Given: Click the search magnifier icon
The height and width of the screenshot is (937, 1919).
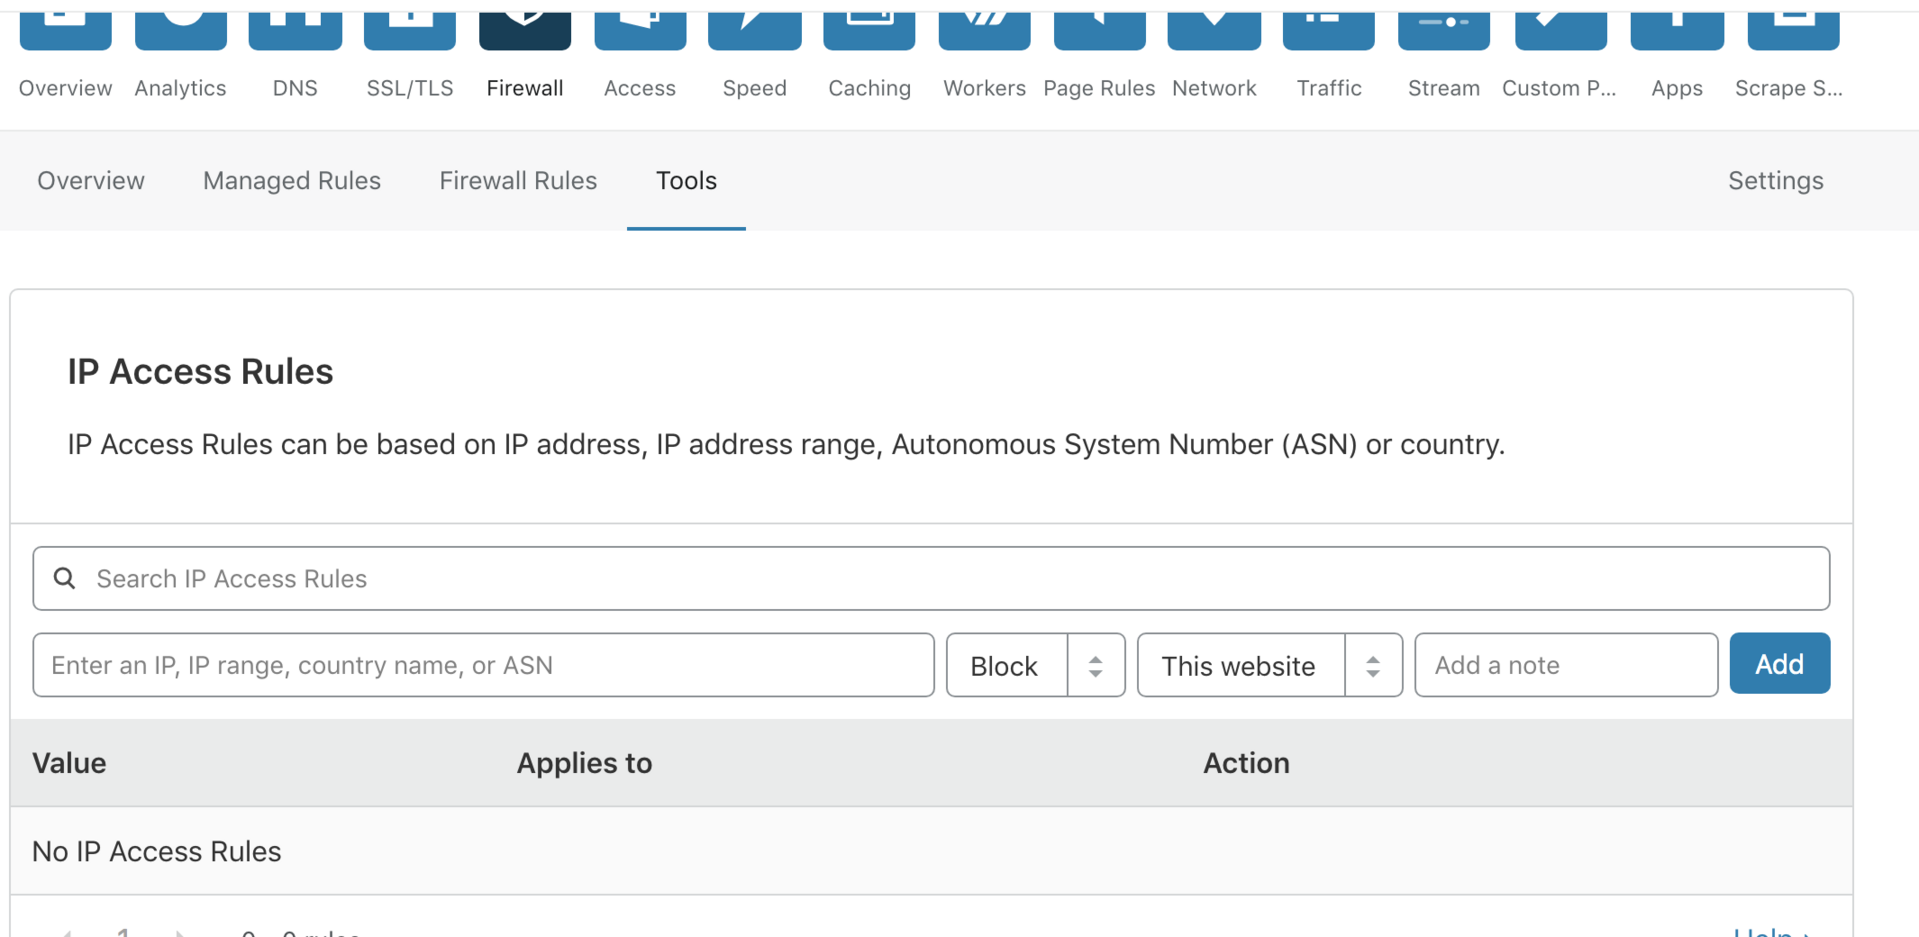Looking at the screenshot, I should (x=65, y=578).
